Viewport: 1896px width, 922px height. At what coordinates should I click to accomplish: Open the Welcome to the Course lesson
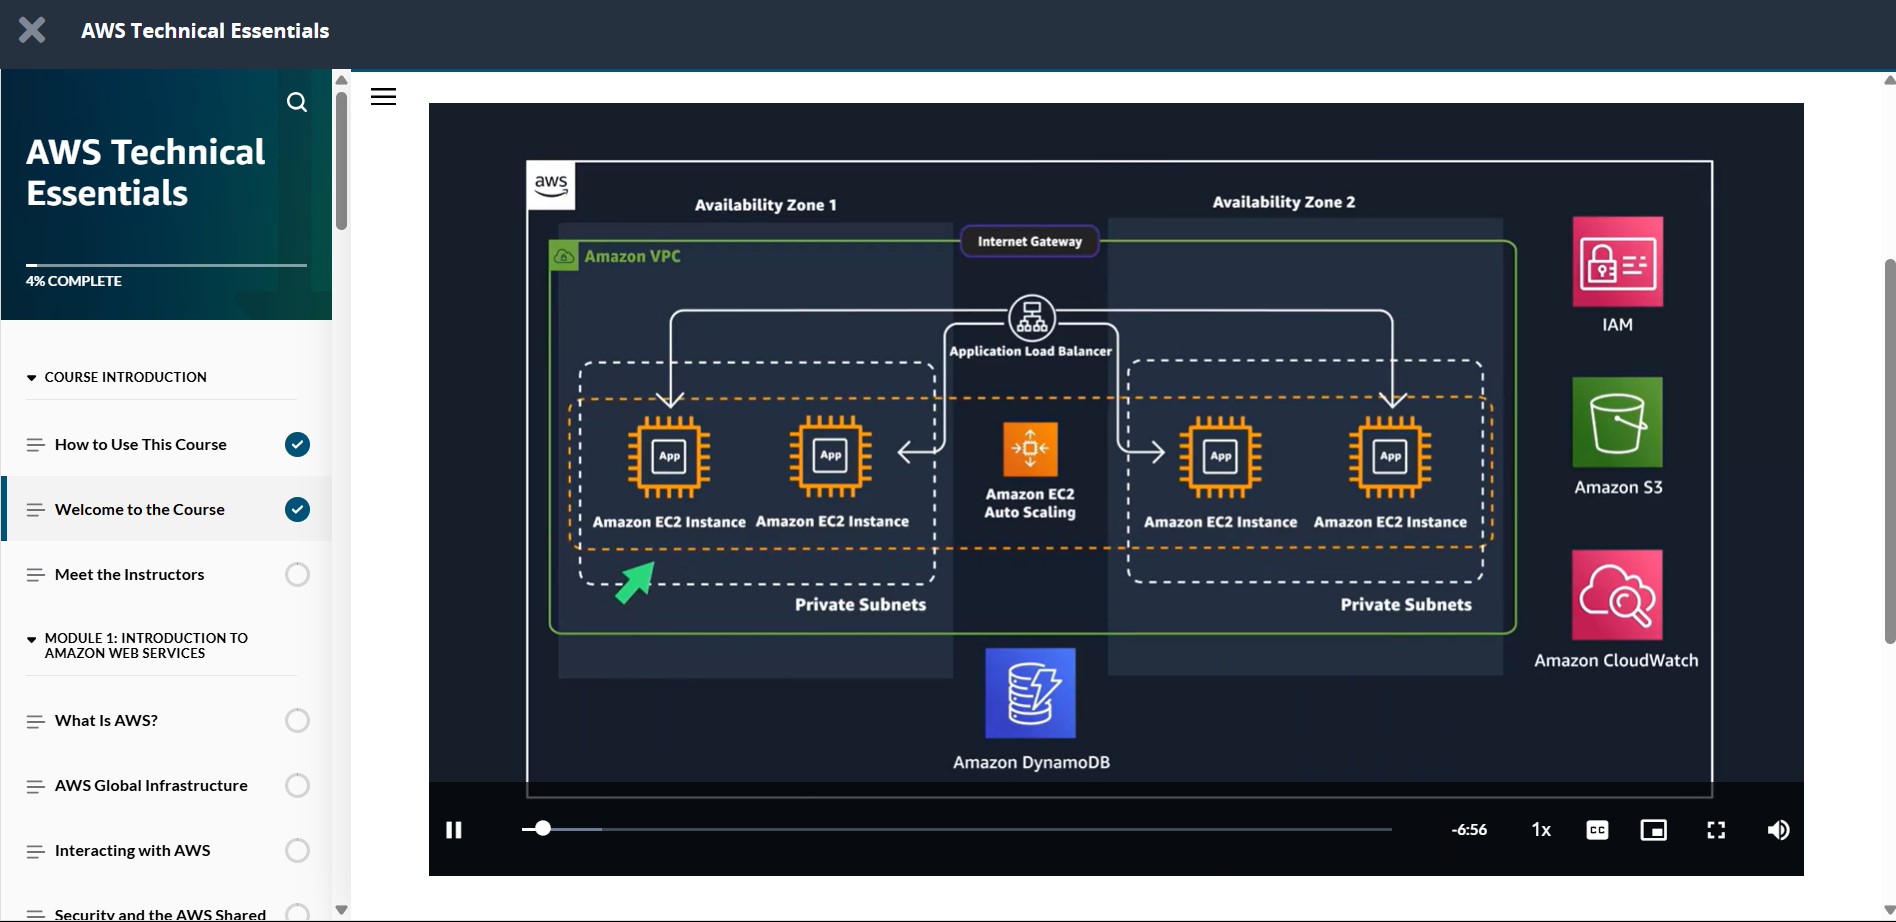(x=140, y=509)
